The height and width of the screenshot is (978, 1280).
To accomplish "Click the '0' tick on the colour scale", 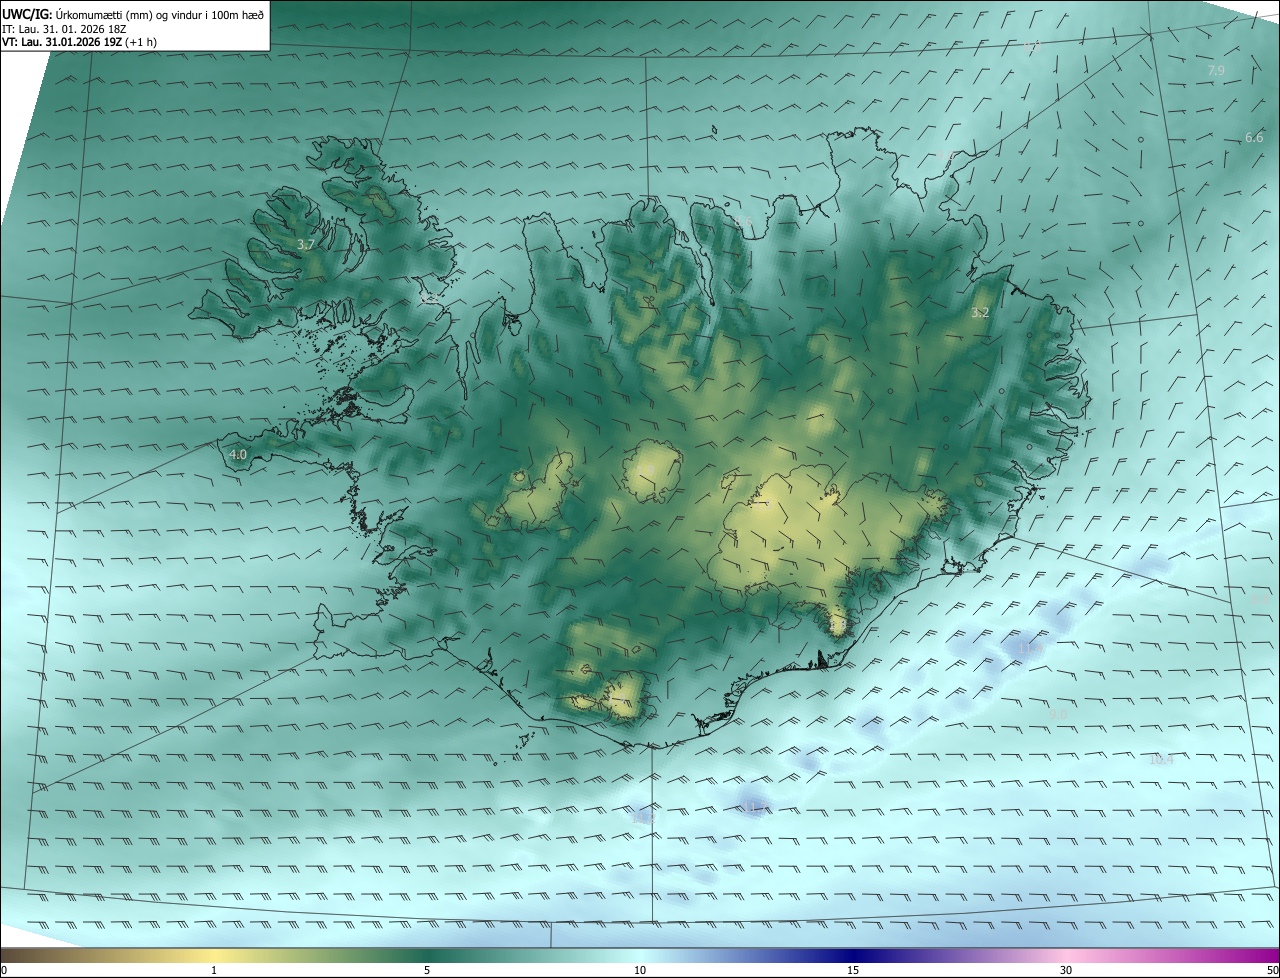I will (x=4, y=970).
